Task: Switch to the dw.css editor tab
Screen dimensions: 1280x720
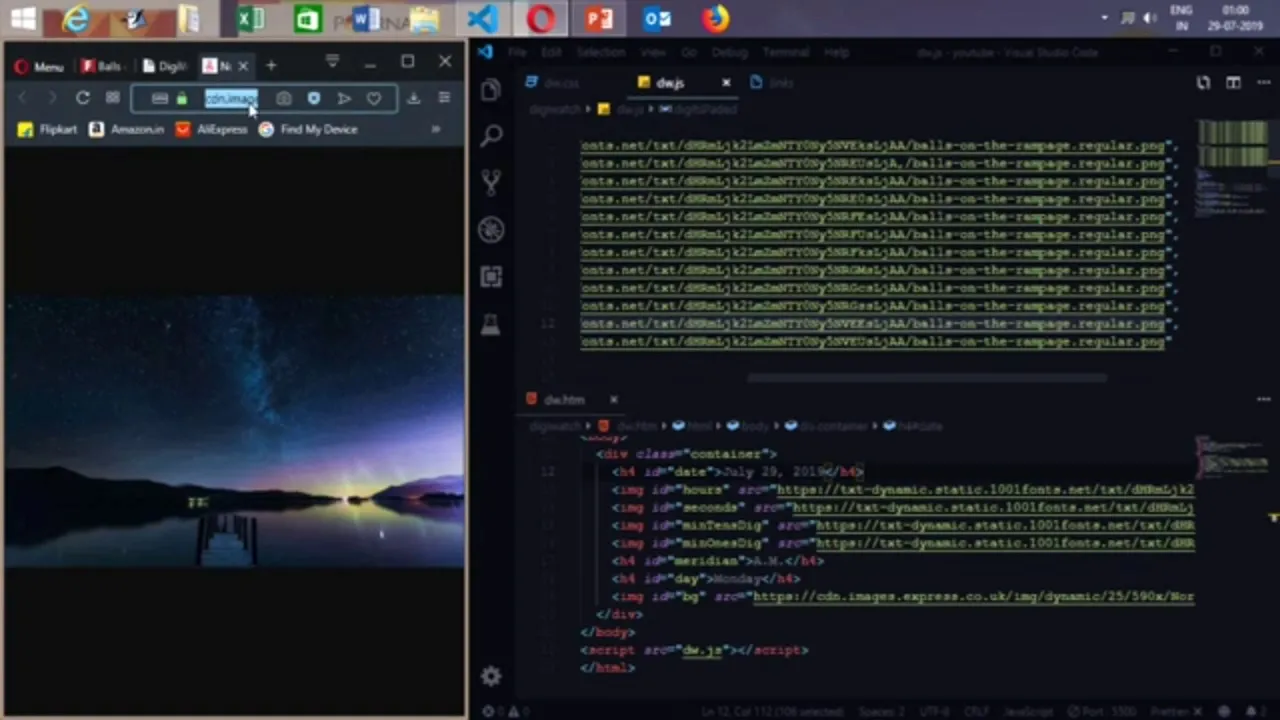Action: tap(562, 83)
